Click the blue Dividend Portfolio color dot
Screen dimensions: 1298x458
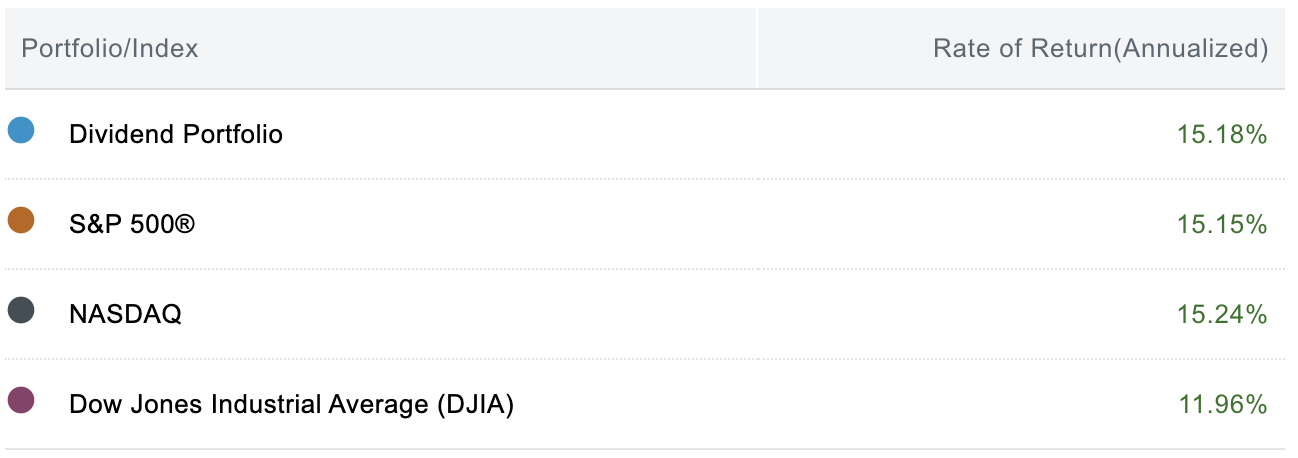tap(21, 130)
